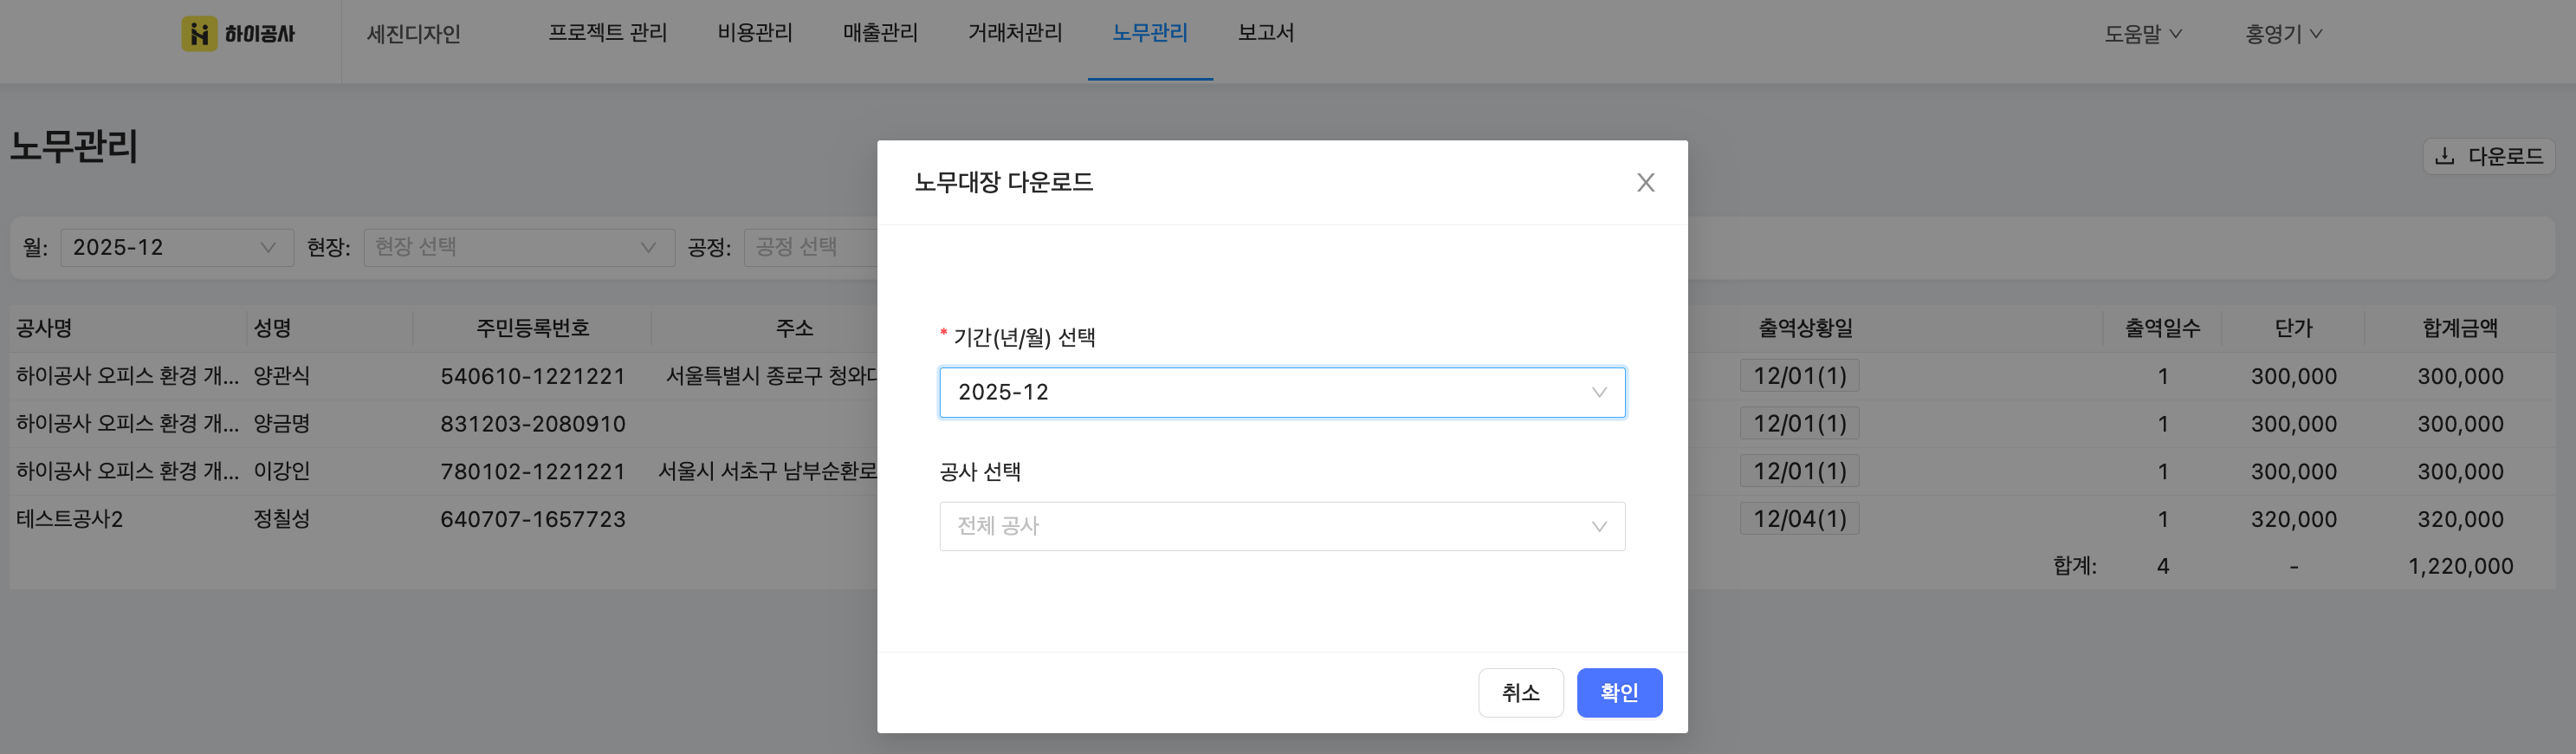Open the 홍영기 user account menu
This screenshot has height=754, width=2576.
coord(2283,34)
